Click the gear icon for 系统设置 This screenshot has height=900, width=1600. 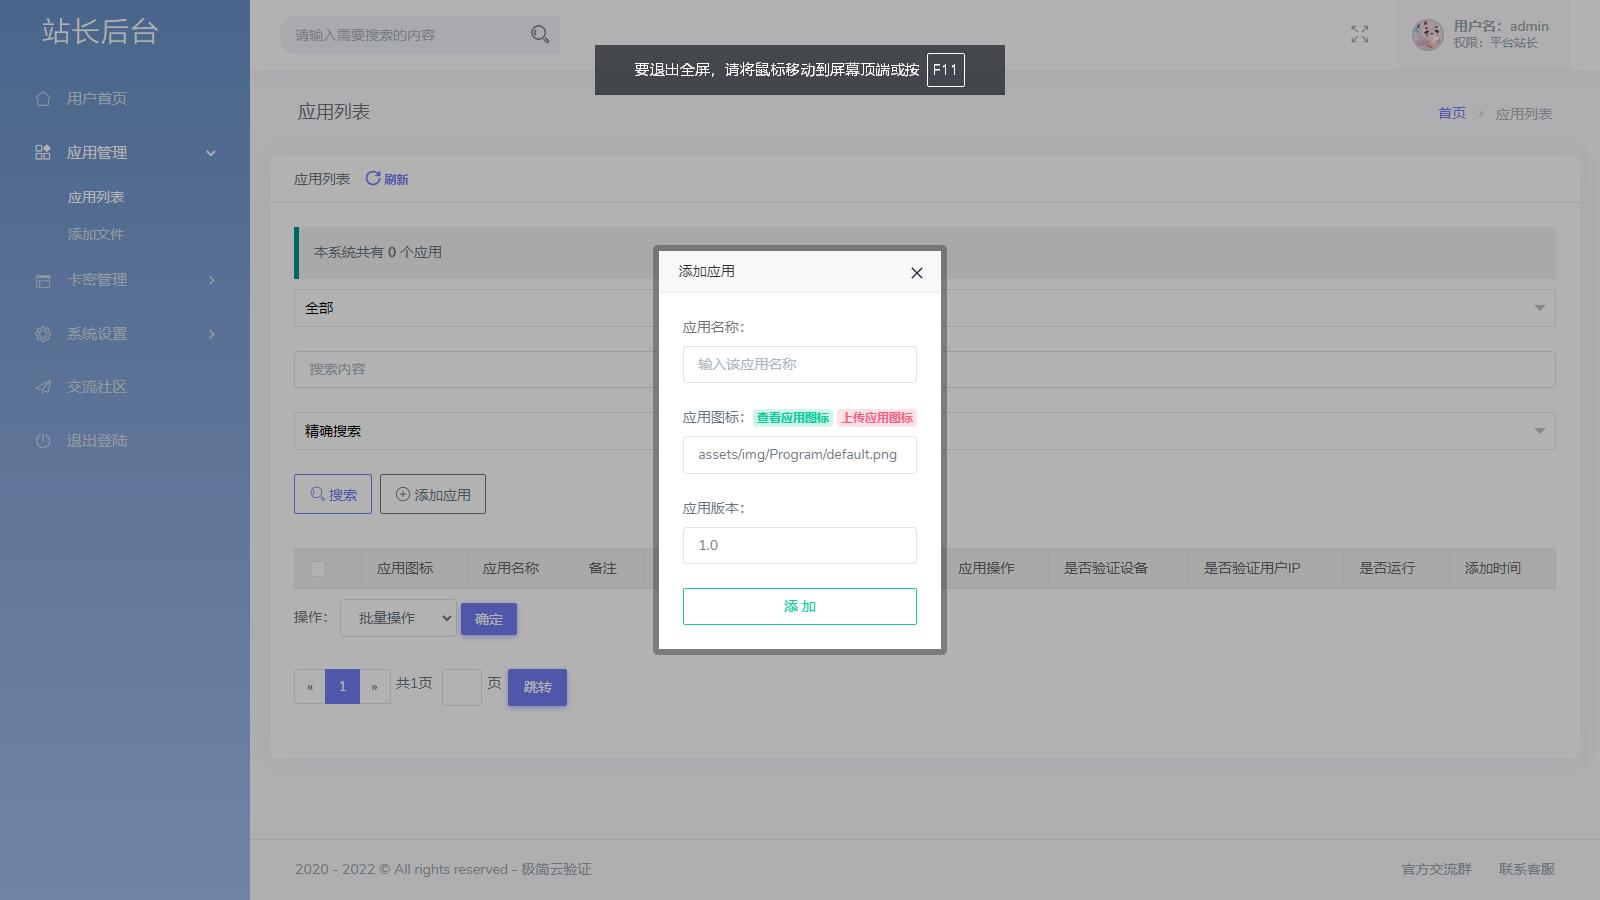pyautogui.click(x=43, y=334)
